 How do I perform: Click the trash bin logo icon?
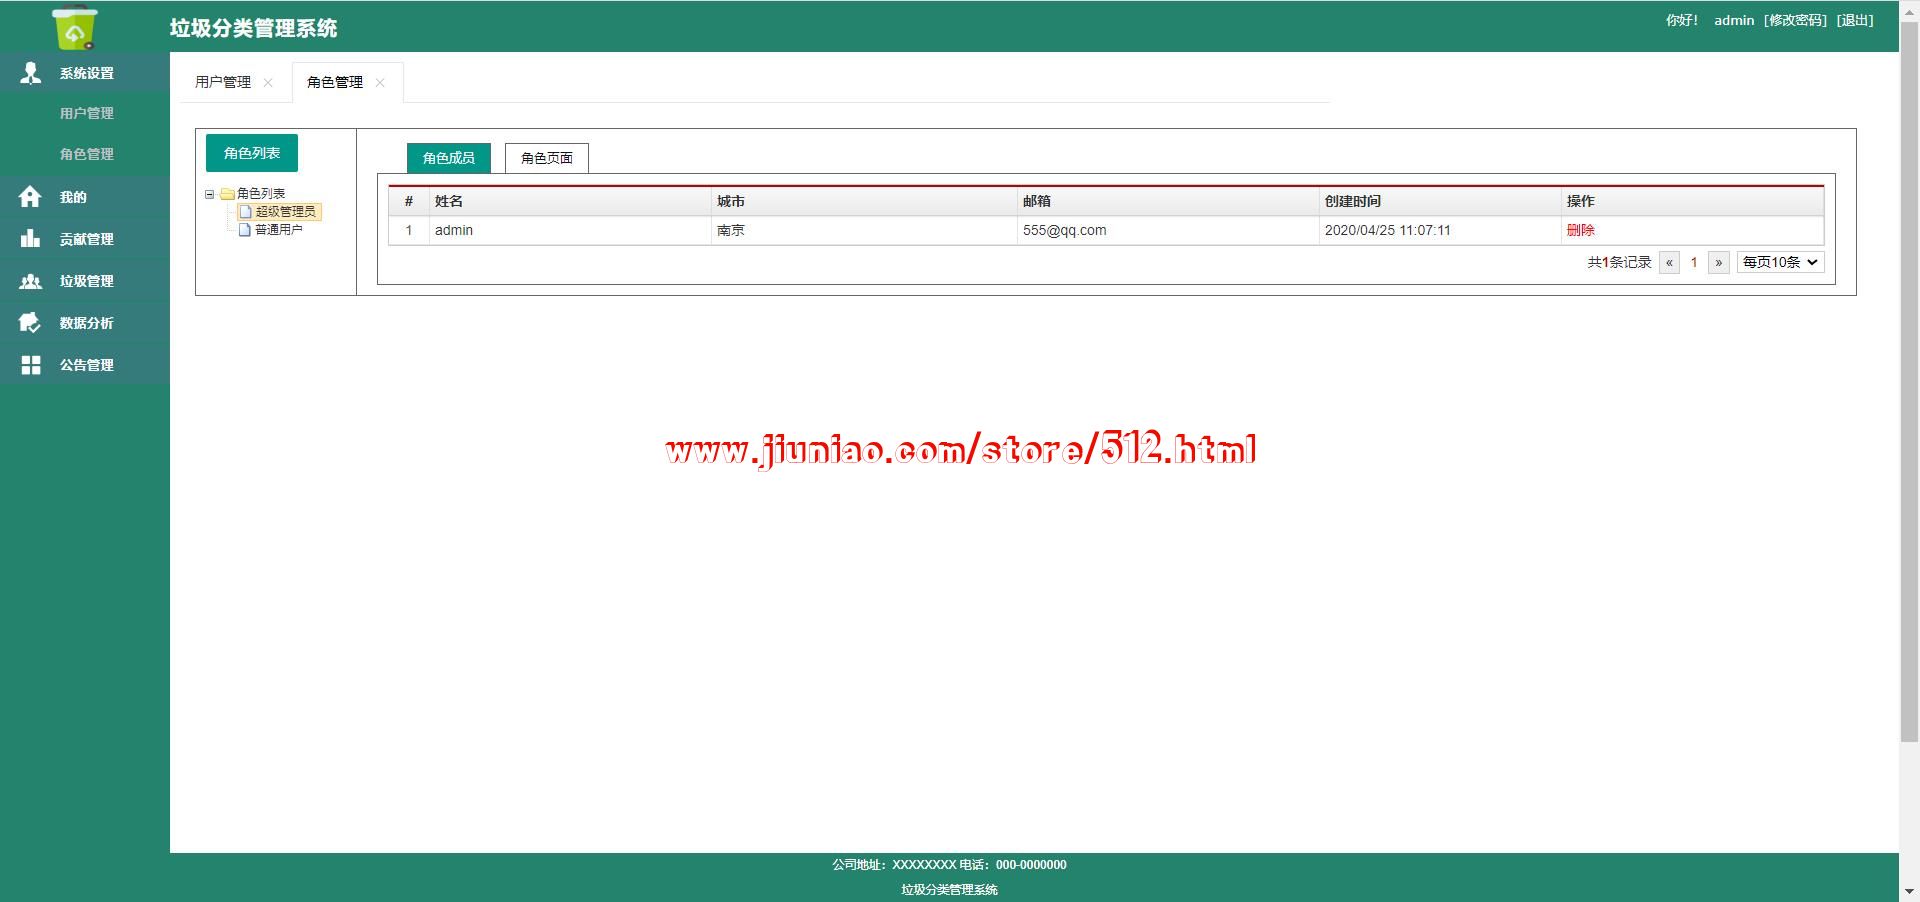(75, 27)
